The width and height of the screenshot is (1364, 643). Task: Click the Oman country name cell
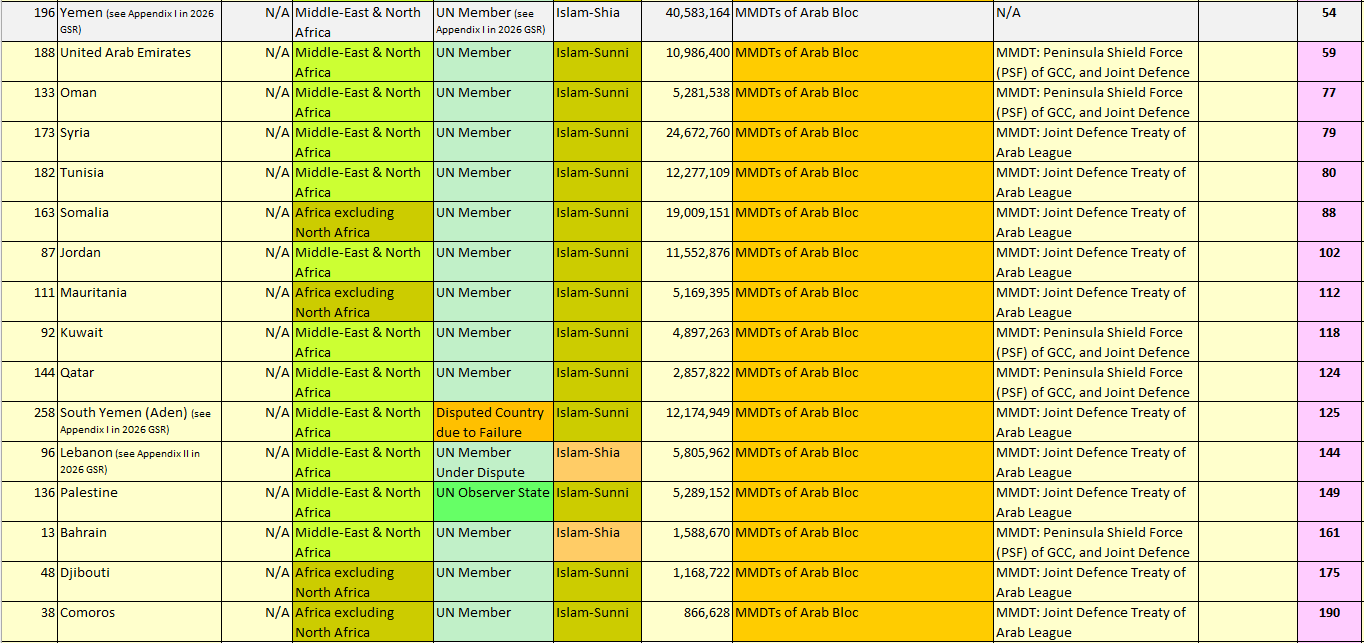pyautogui.click(x=140, y=102)
